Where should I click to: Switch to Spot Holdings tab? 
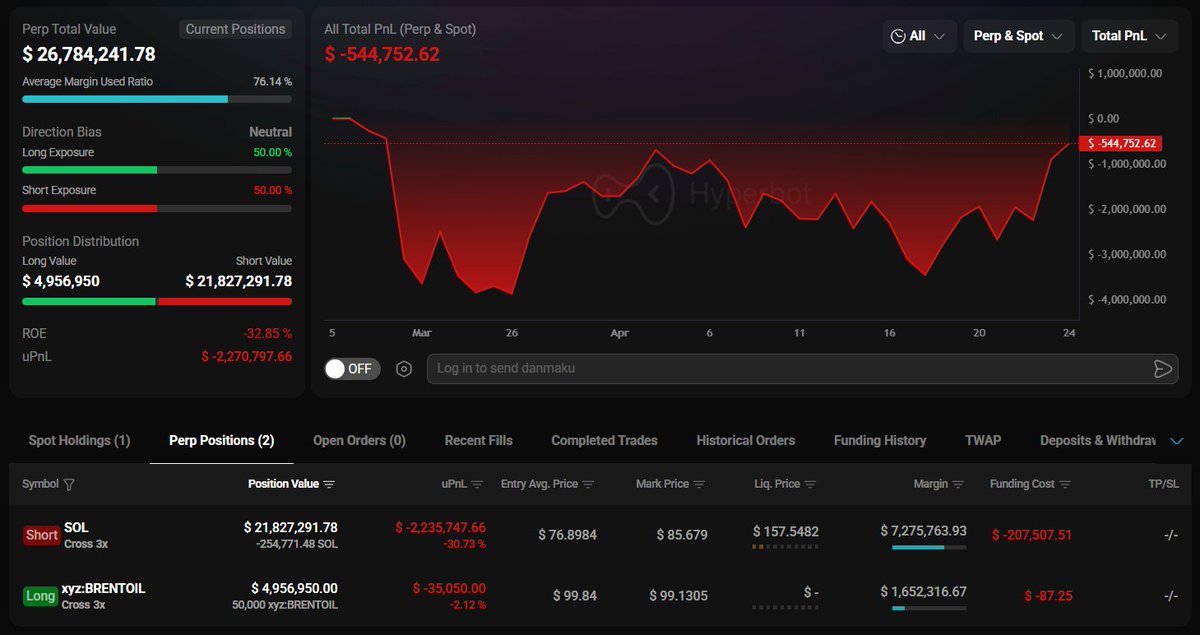click(79, 440)
